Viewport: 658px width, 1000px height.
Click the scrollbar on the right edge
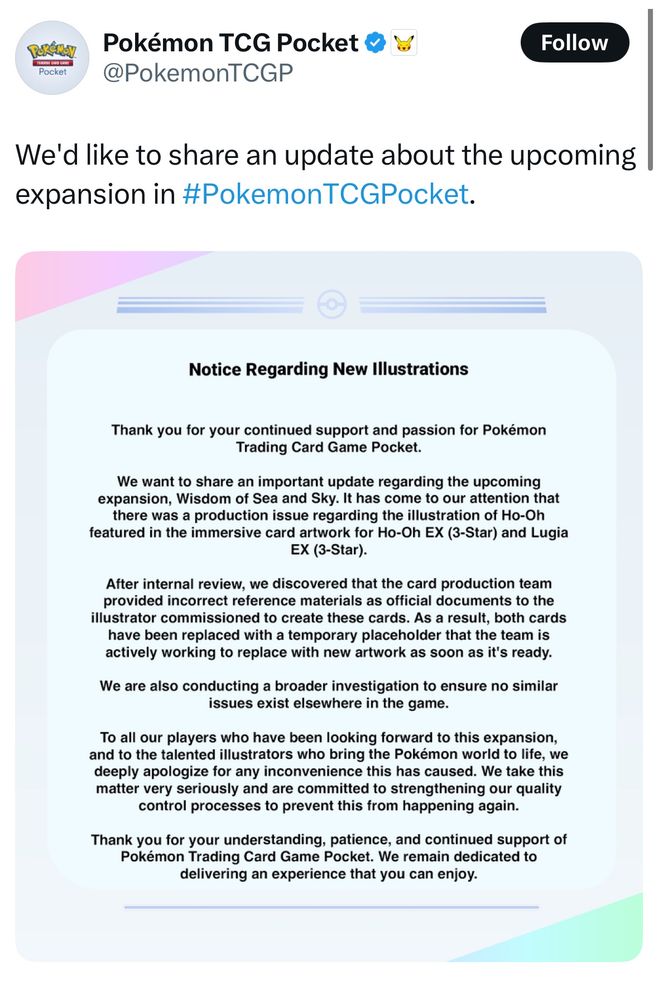(x=650, y=85)
